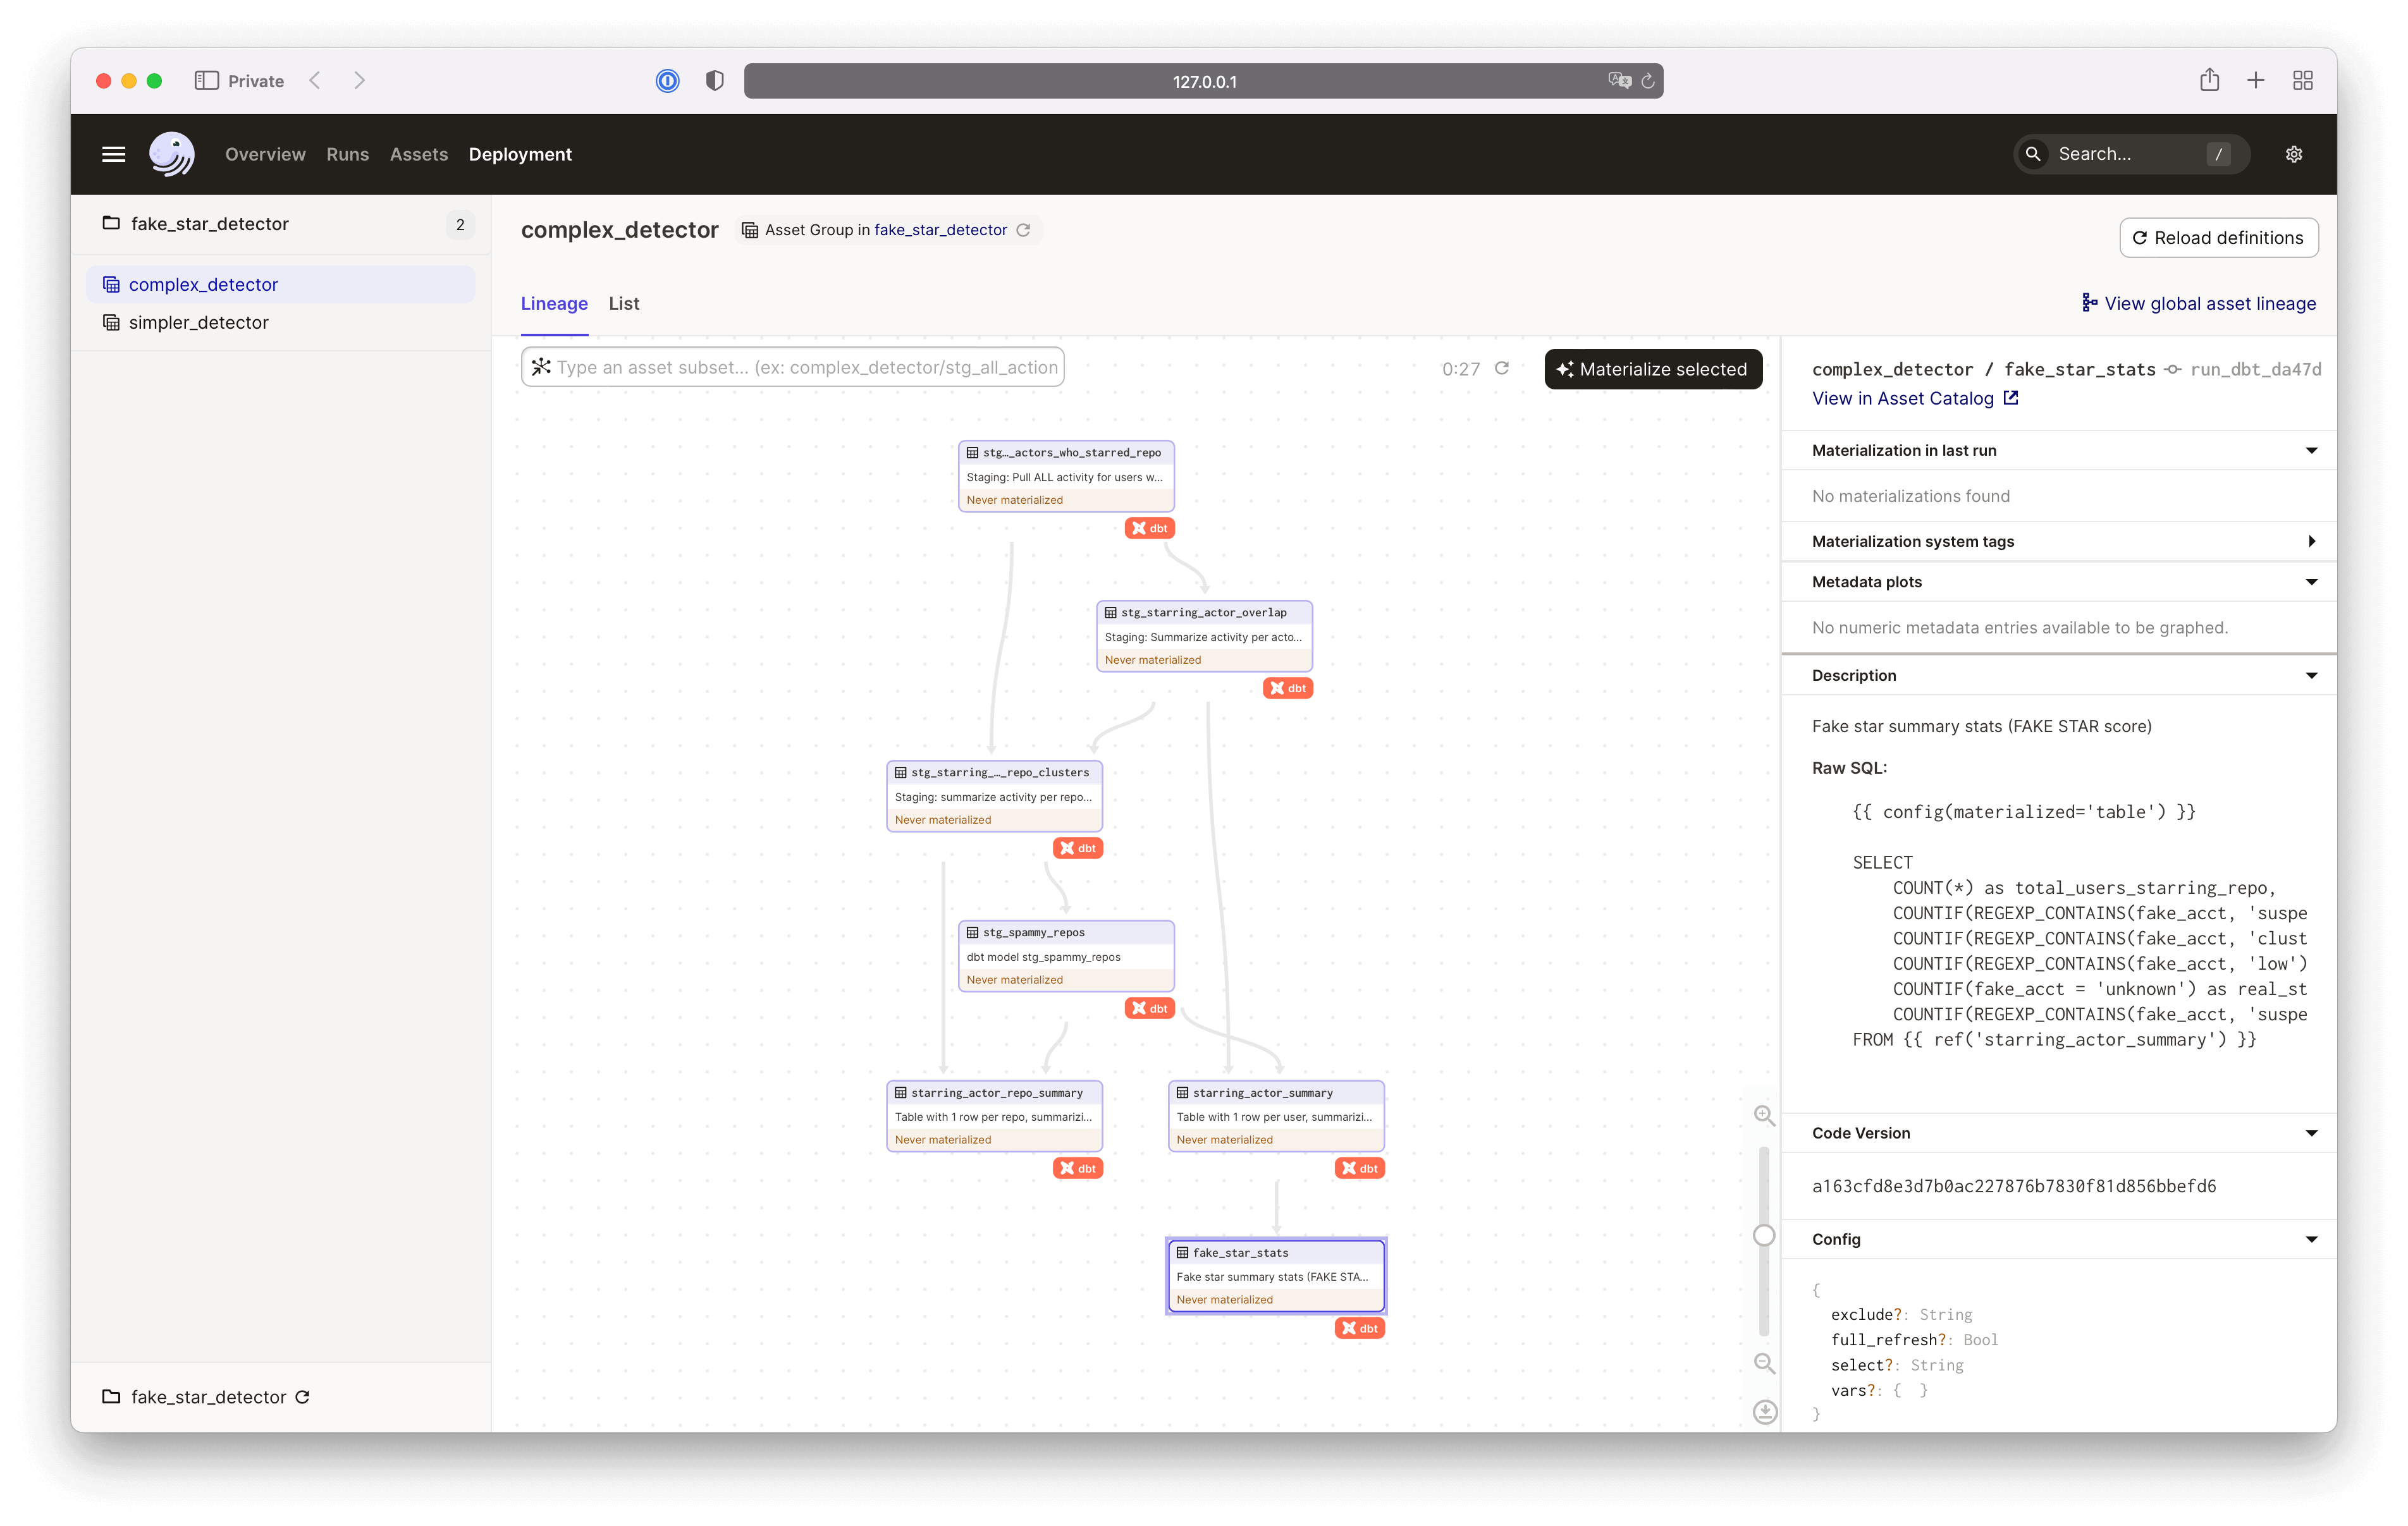Click the Dagster logo icon
The height and width of the screenshot is (1526, 2408).
pos(171,154)
